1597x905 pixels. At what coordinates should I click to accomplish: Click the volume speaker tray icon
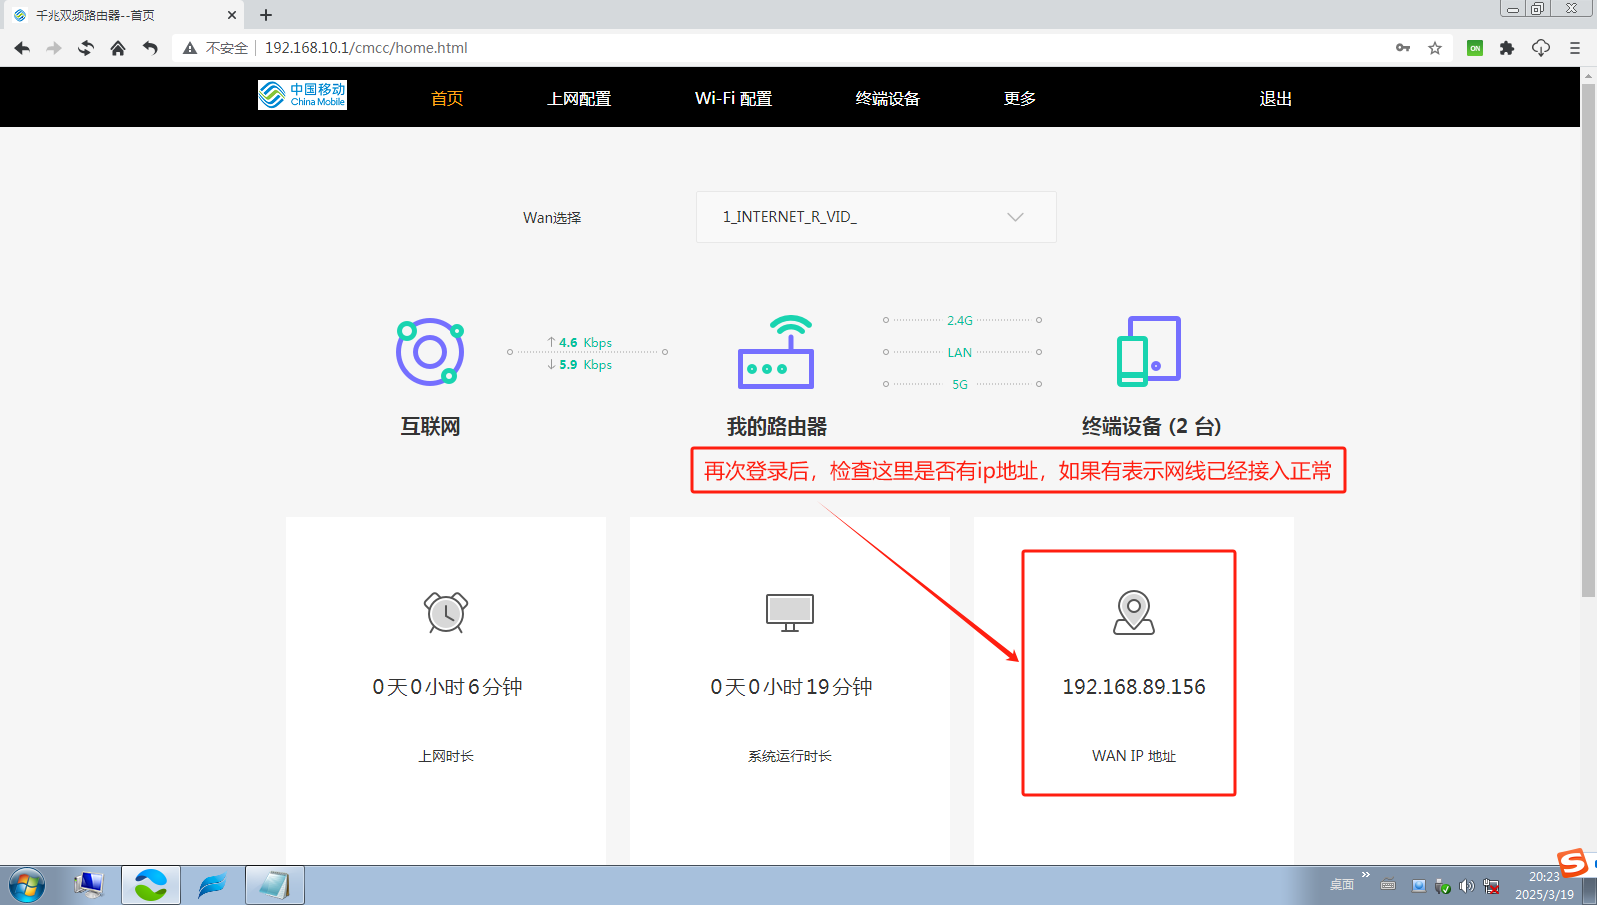[x=1467, y=886]
